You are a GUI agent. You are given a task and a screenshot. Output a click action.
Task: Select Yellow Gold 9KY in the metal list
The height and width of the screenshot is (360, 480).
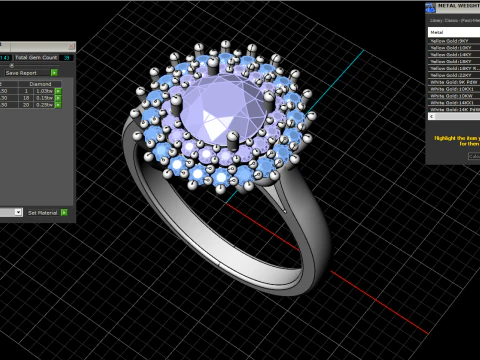[x=454, y=41]
